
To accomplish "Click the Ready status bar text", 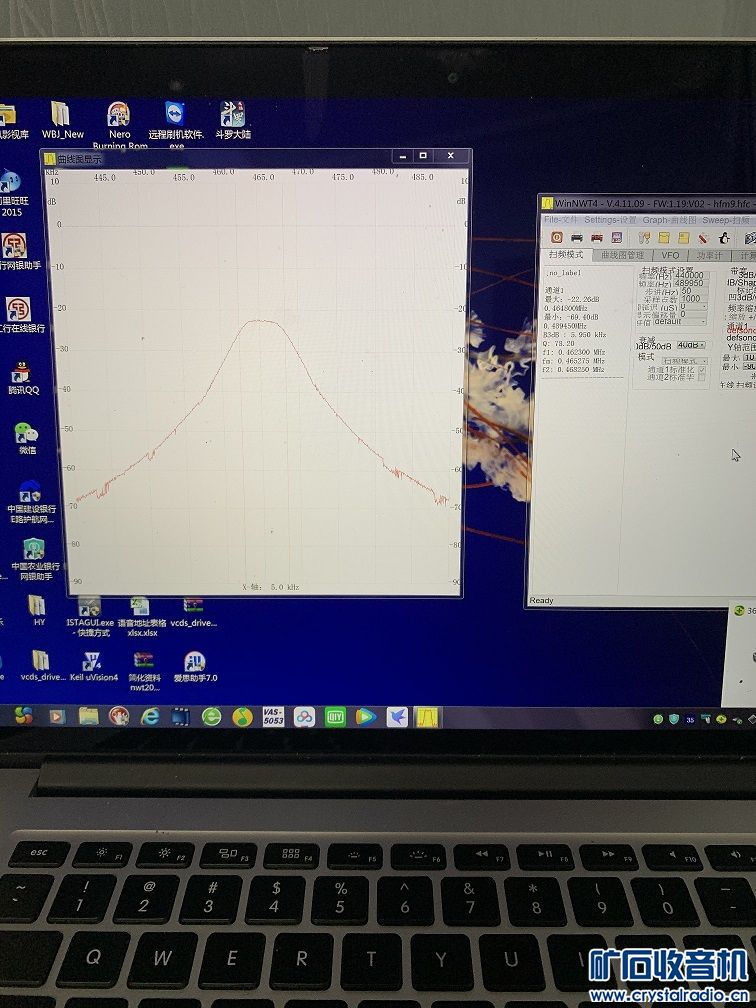I will (x=541, y=600).
